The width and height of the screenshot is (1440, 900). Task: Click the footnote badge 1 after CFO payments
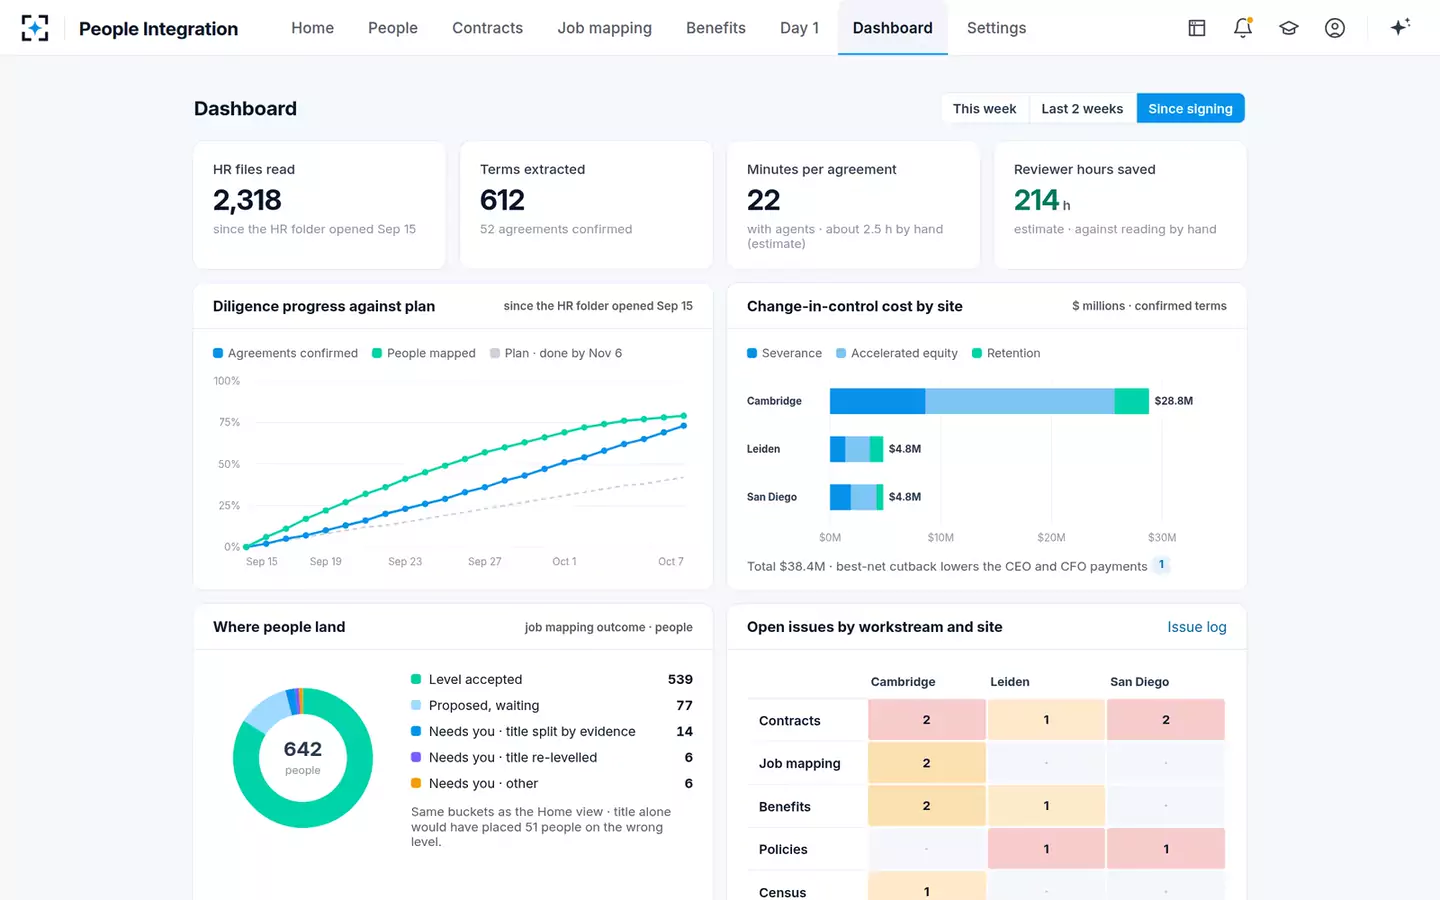(x=1161, y=565)
